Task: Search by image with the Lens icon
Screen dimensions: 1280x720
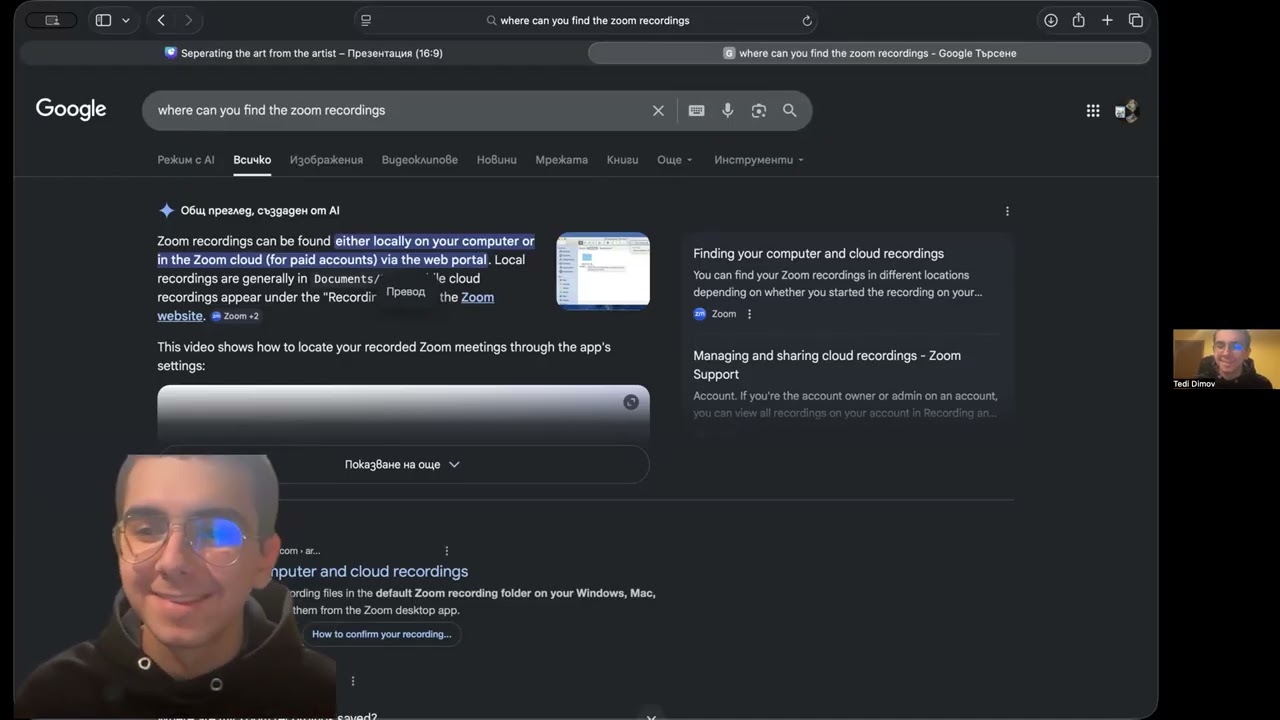Action: tap(759, 110)
